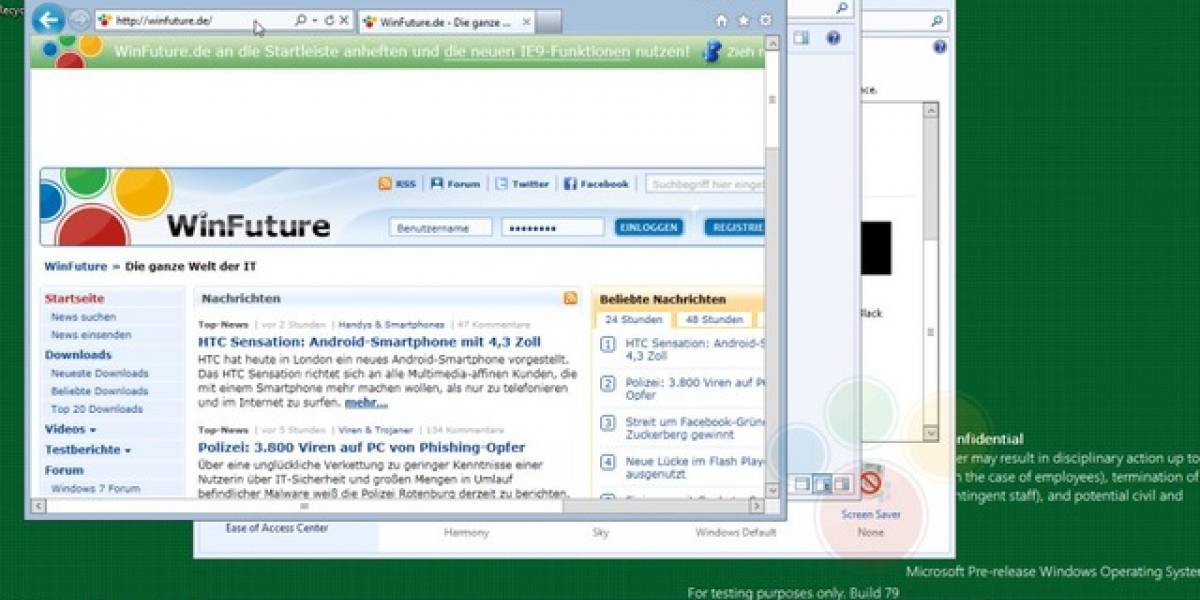Viewport: 1200px width, 600px height.
Task: Open 'HTC Sensation: Android-Smartphone' headline
Action: (x=369, y=341)
